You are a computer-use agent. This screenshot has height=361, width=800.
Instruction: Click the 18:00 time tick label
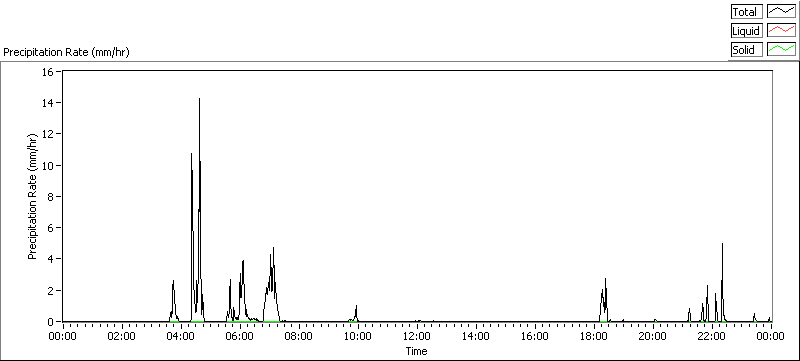[594, 336]
